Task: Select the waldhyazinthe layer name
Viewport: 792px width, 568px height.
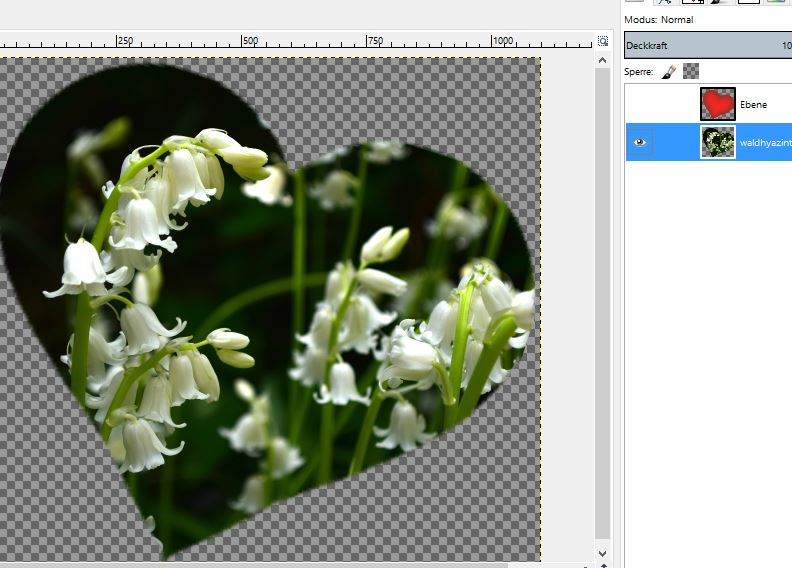Action: coord(765,143)
